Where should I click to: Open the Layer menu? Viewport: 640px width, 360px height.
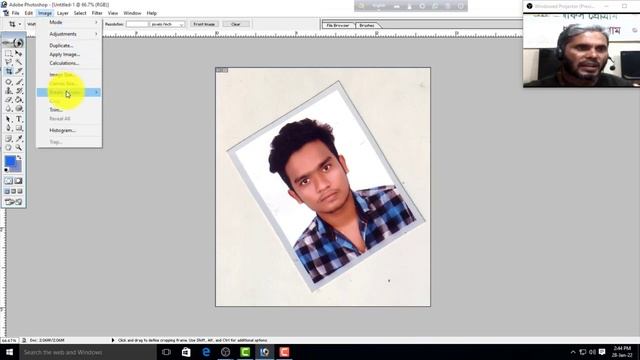tap(62, 13)
